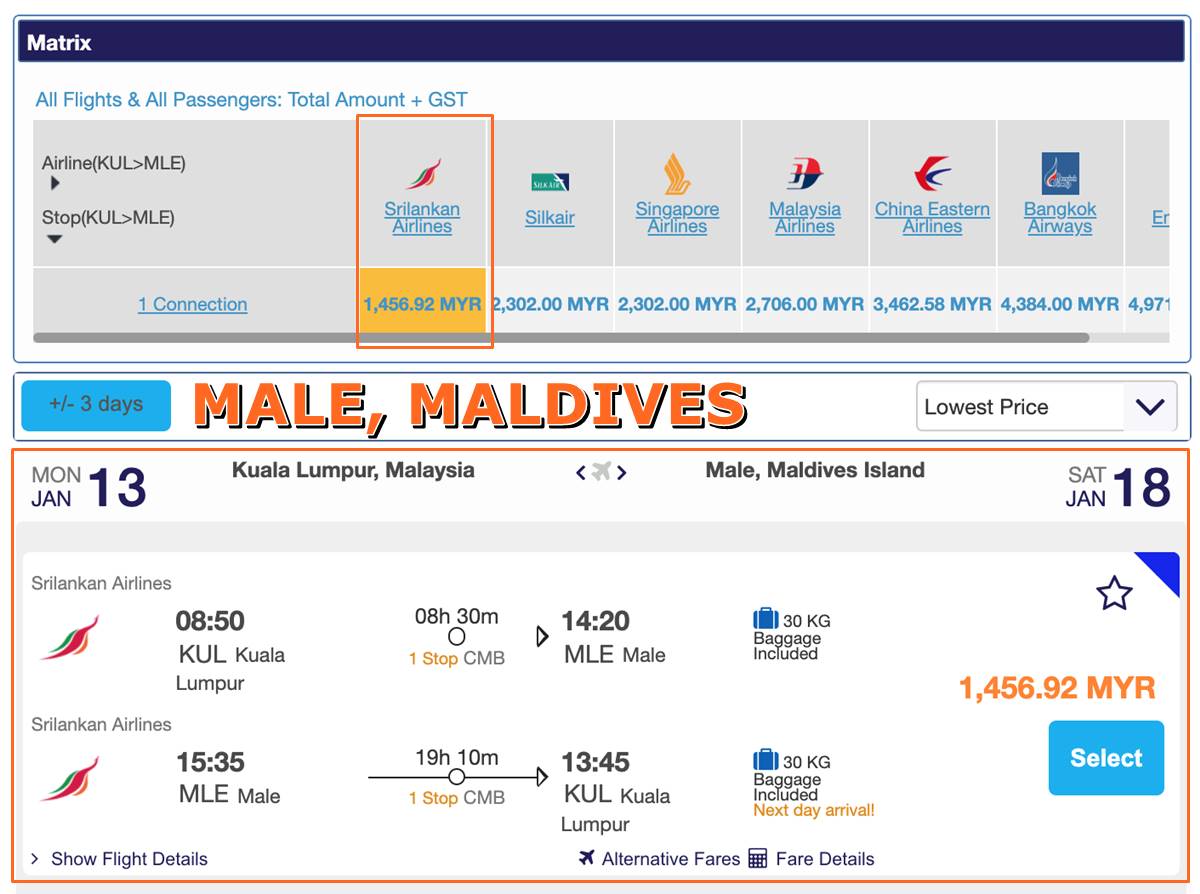The width and height of the screenshot is (1200, 894).
Task: Mark the flight as favorite with the star
Action: point(1114,594)
